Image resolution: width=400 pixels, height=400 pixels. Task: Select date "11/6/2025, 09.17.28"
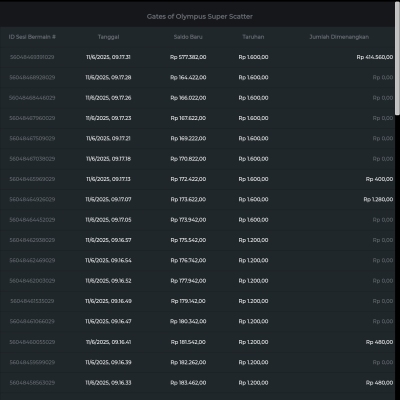click(108, 78)
